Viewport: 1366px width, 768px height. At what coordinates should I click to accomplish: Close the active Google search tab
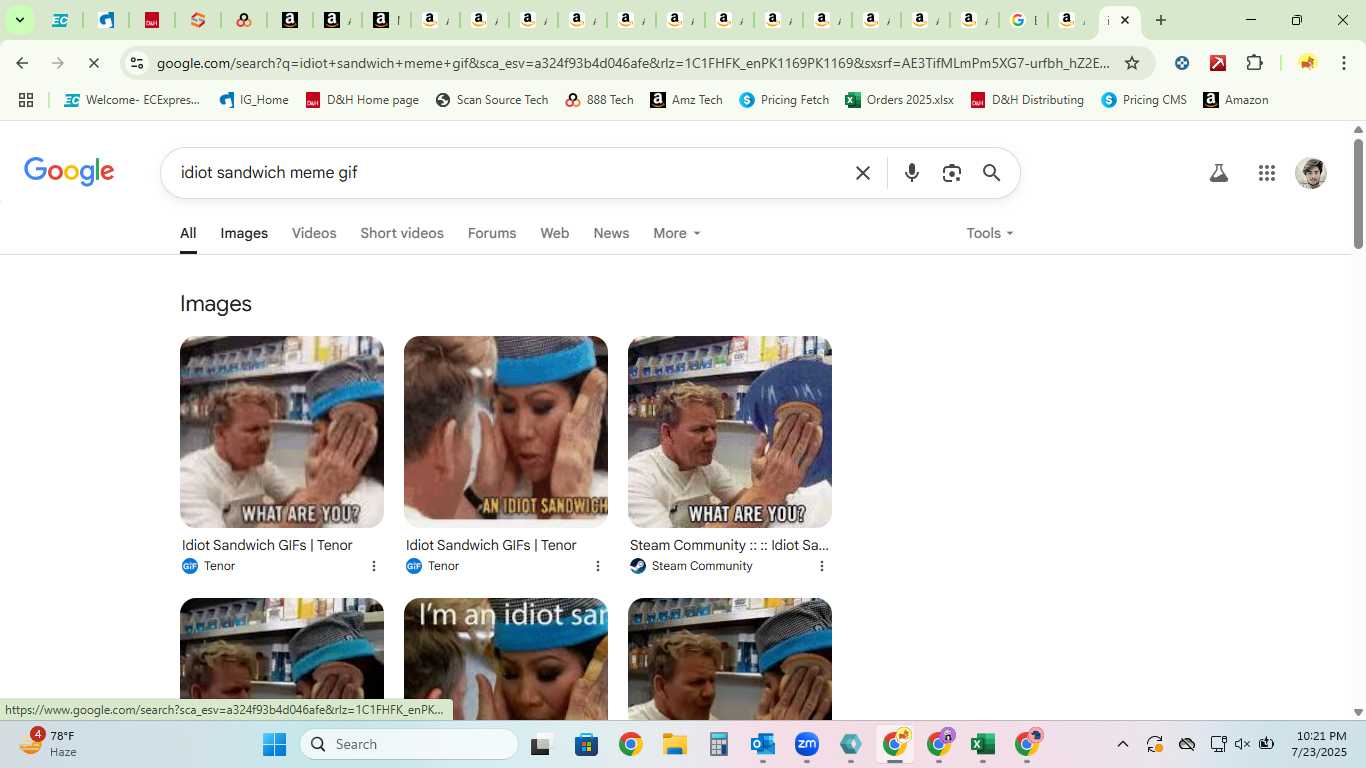pos(1125,20)
